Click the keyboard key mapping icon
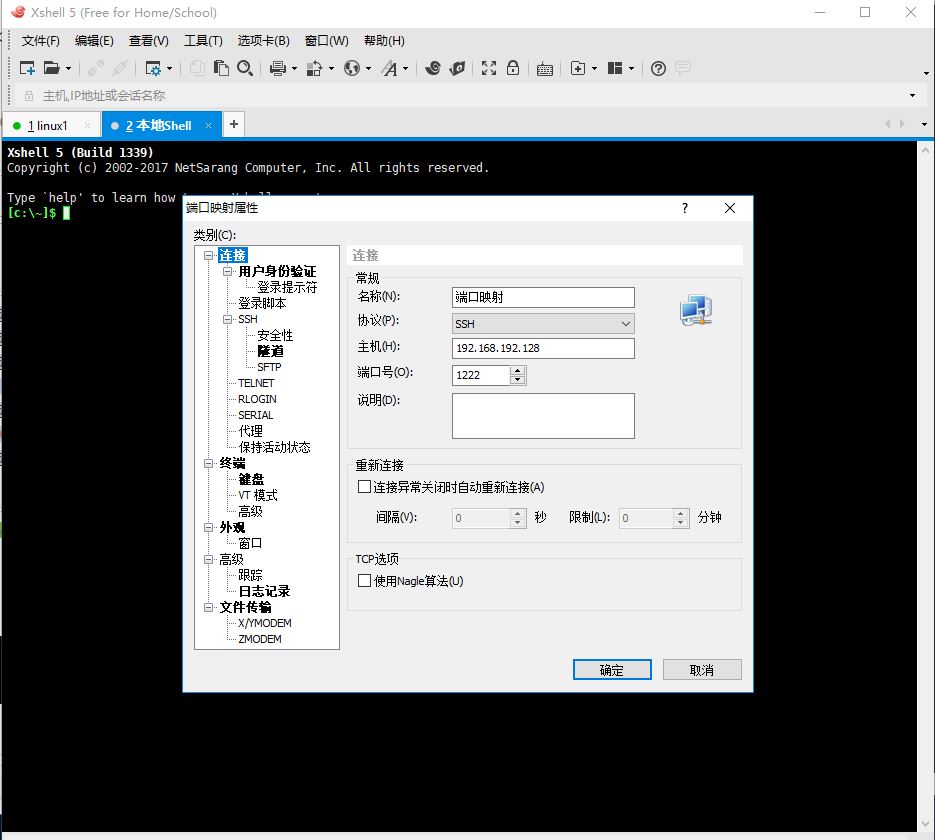Image resolution: width=935 pixels, height=840 pixels. point(544,69)
